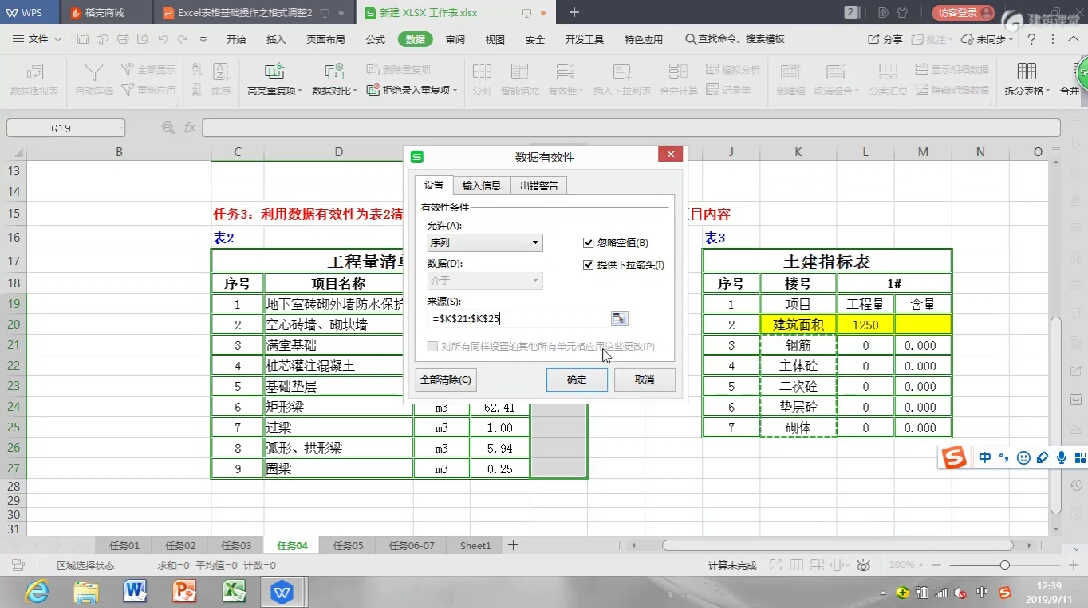Open the Name Box dropdown arrow
The image size is (1088, 608).
pyautogui.click(x=120, y=128)
